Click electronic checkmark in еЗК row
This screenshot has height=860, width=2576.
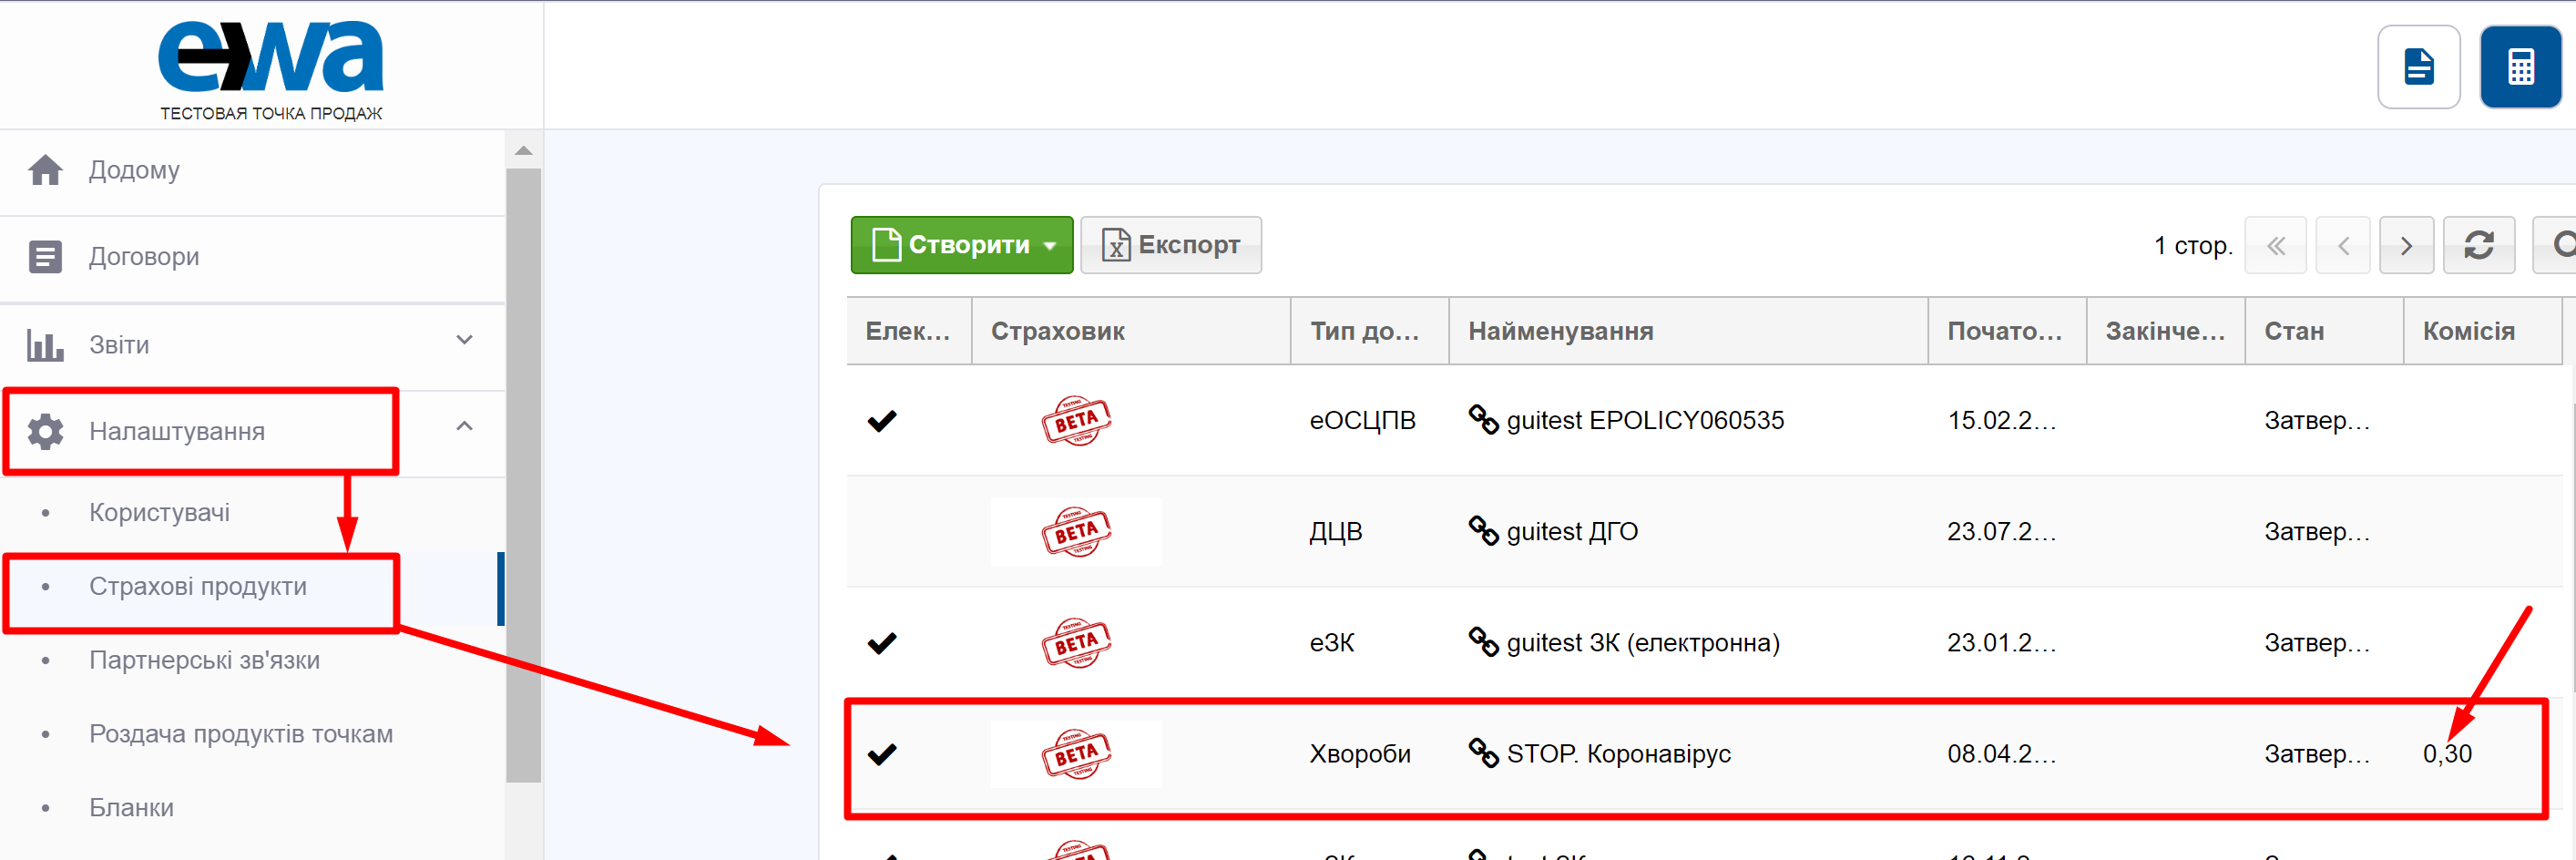[x=882, y=643]
